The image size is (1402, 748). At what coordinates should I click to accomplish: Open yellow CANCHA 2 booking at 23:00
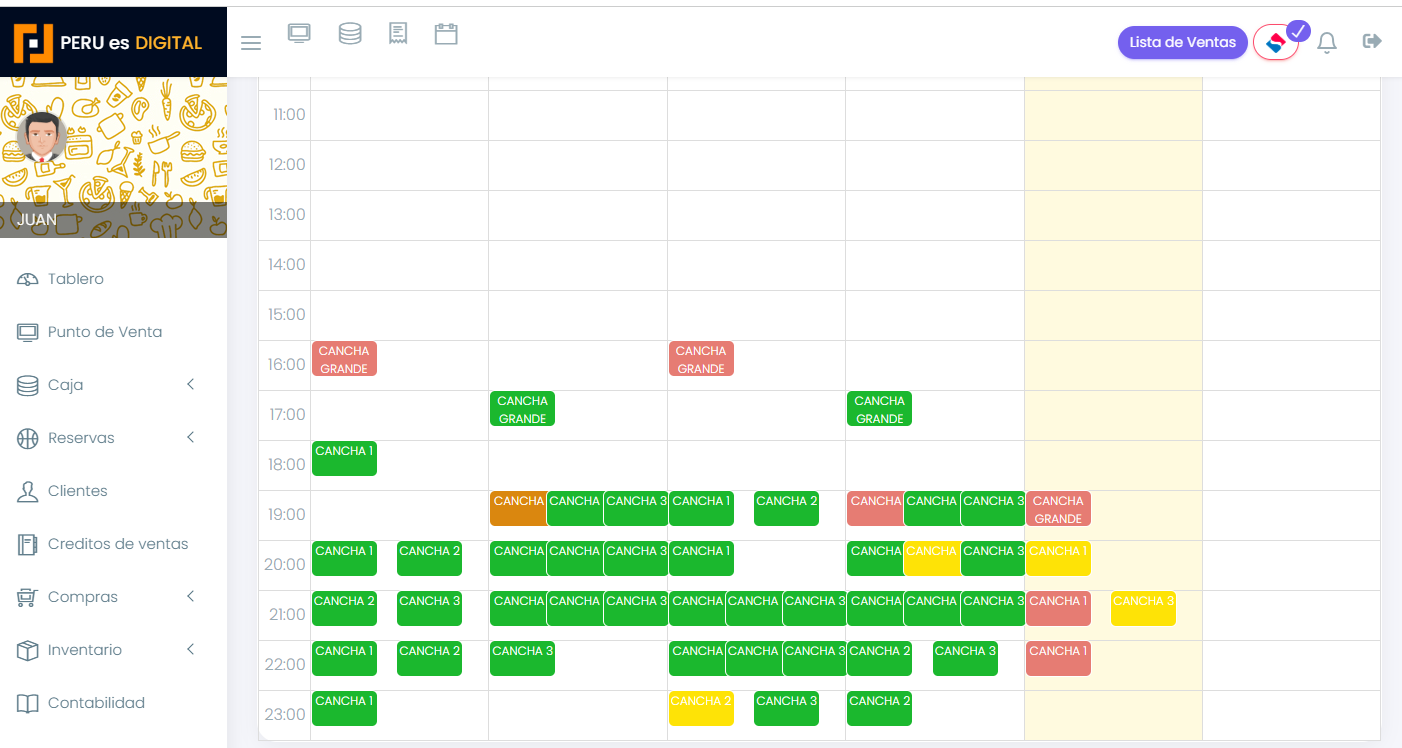pos(701,709)
